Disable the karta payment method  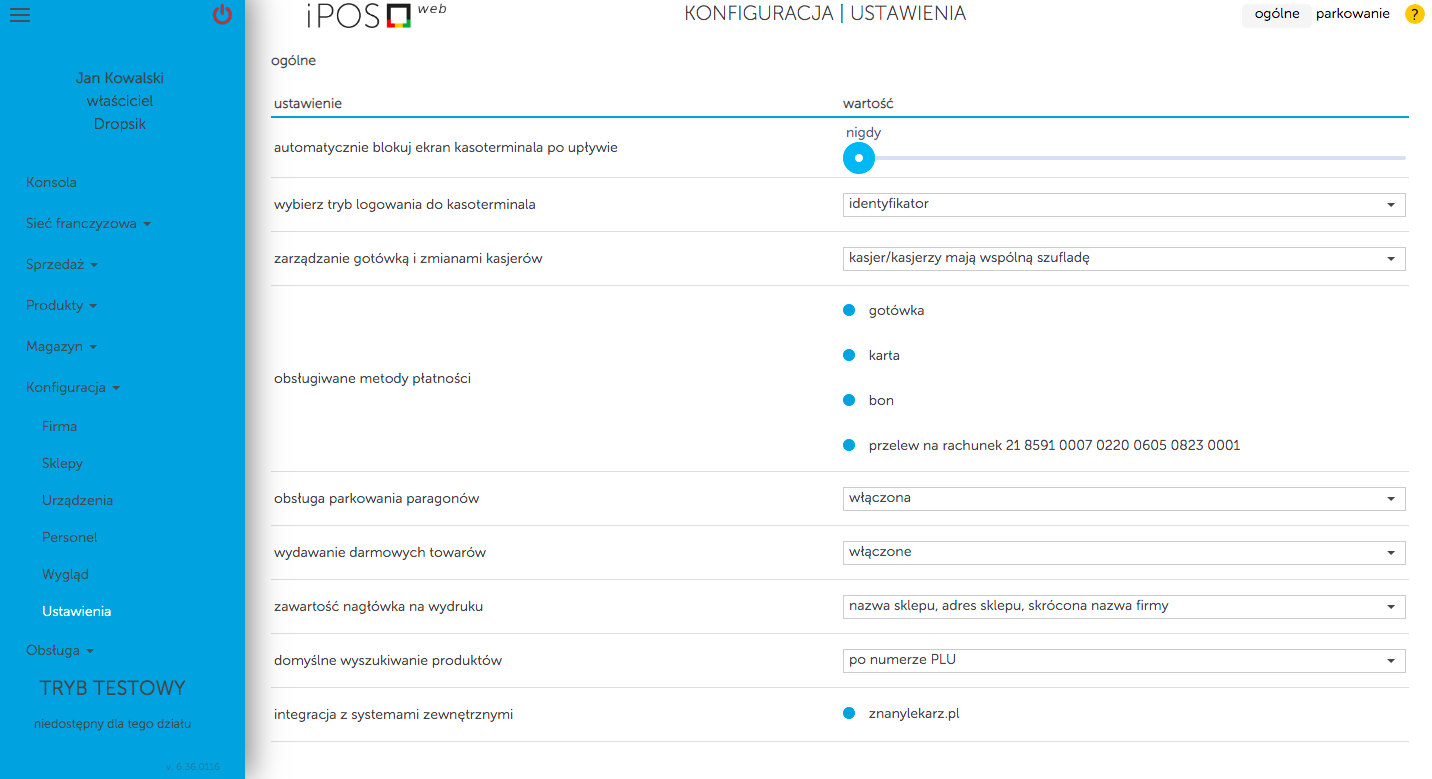(x=849, y=355)
